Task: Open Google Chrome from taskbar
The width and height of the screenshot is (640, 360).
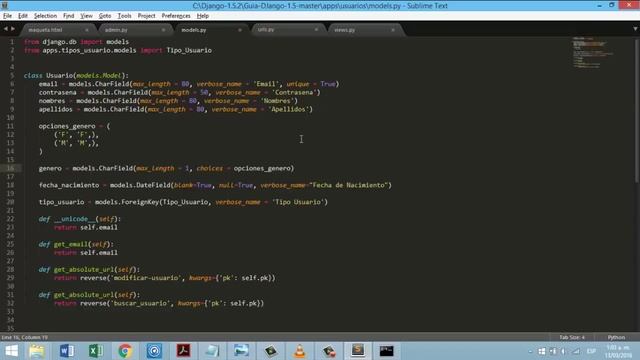Action: pos(125,351)
